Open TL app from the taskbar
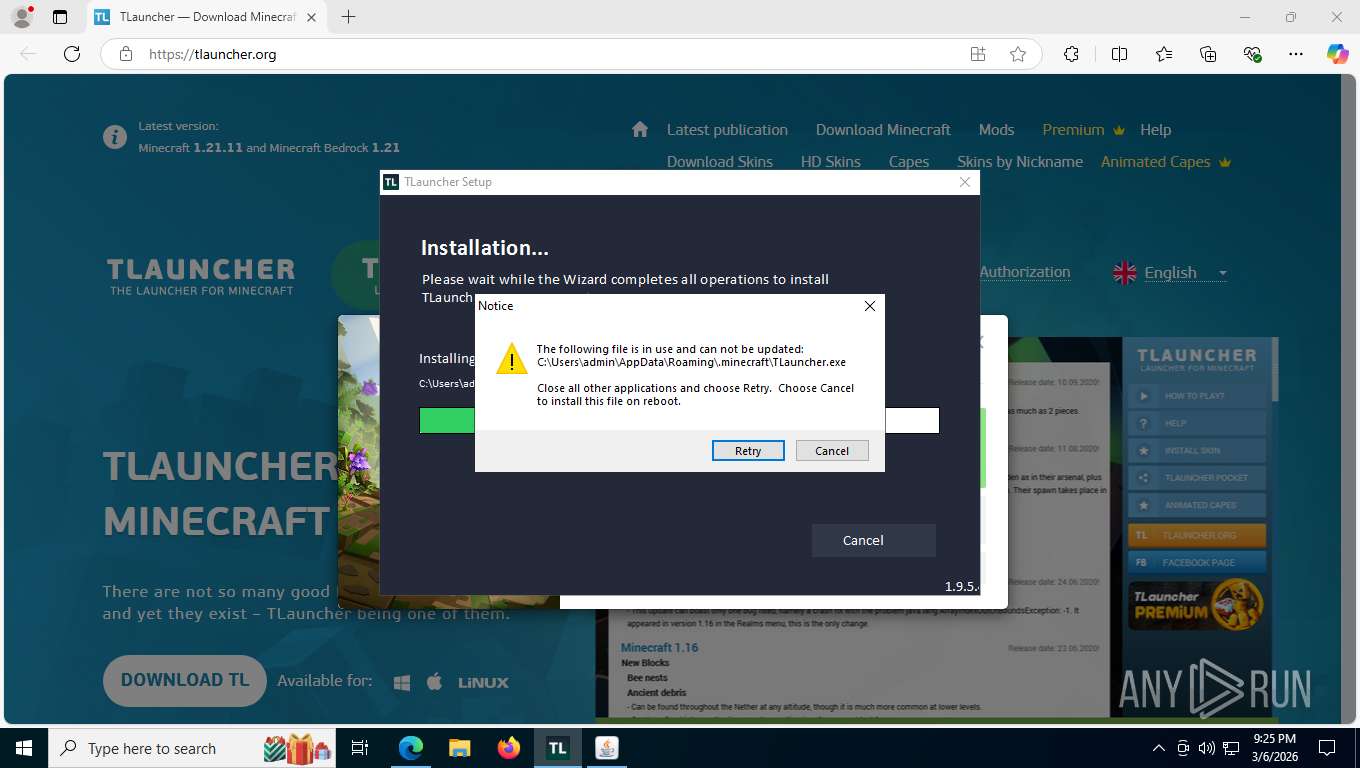The height and width of the screenshot is (768, 1360). [x=558, y=748]
